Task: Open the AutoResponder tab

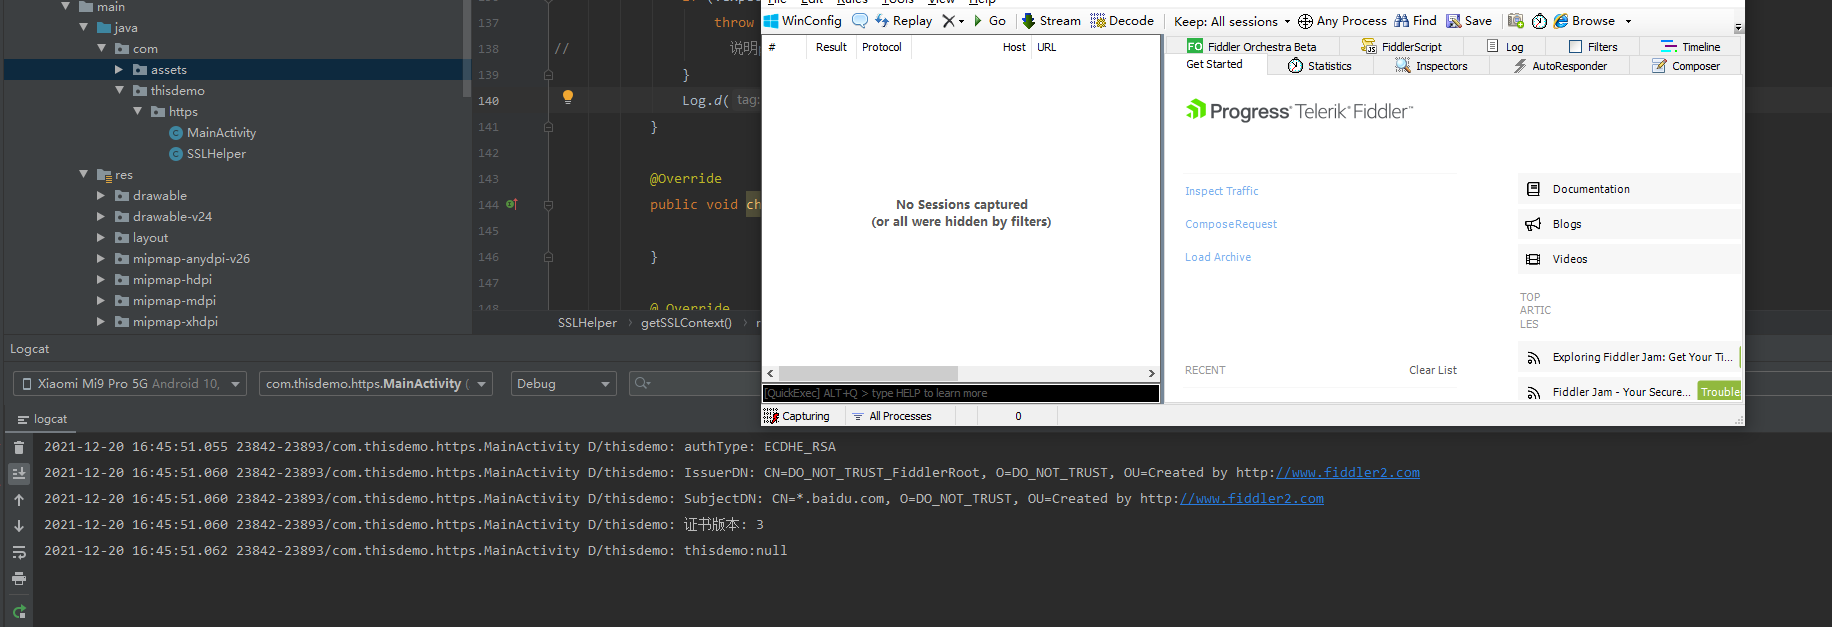Action: [x=1560, y=66]
